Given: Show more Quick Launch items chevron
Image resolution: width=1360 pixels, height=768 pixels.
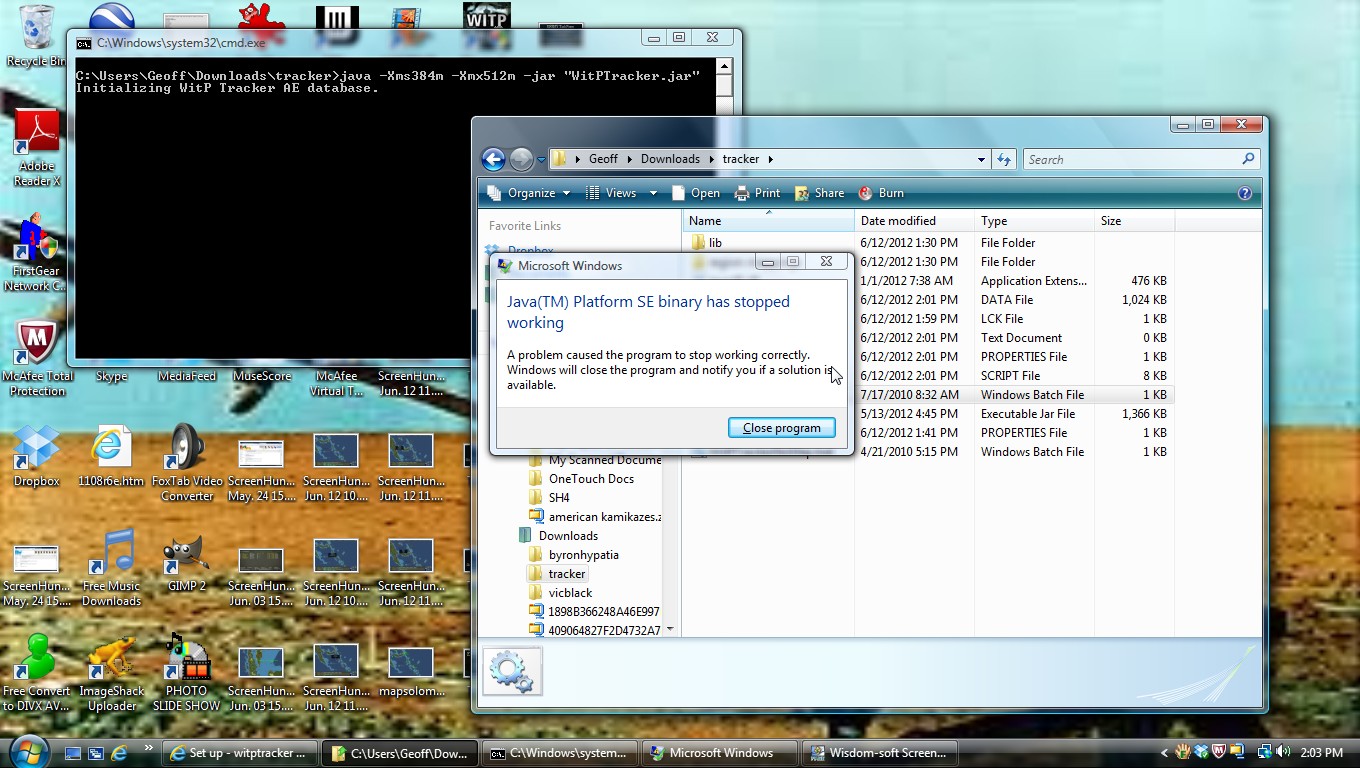Looking at the screenshot, I should 148,748.
